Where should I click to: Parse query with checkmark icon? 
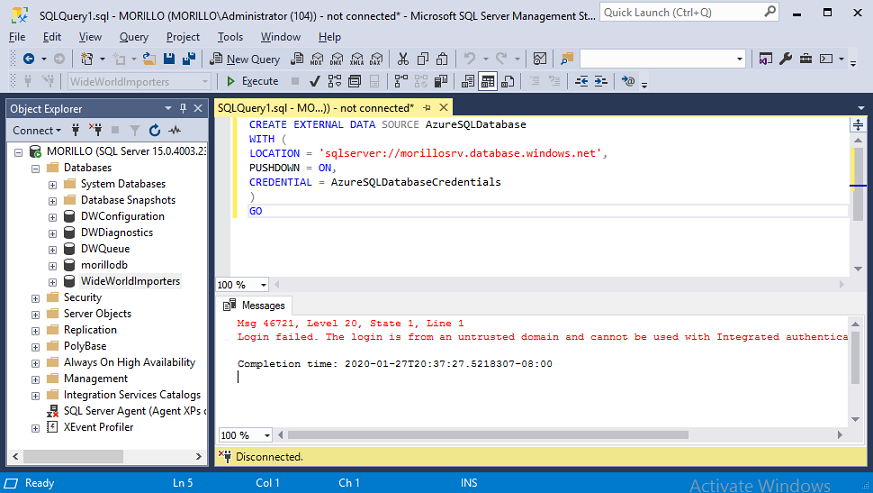tap(315, 81)
